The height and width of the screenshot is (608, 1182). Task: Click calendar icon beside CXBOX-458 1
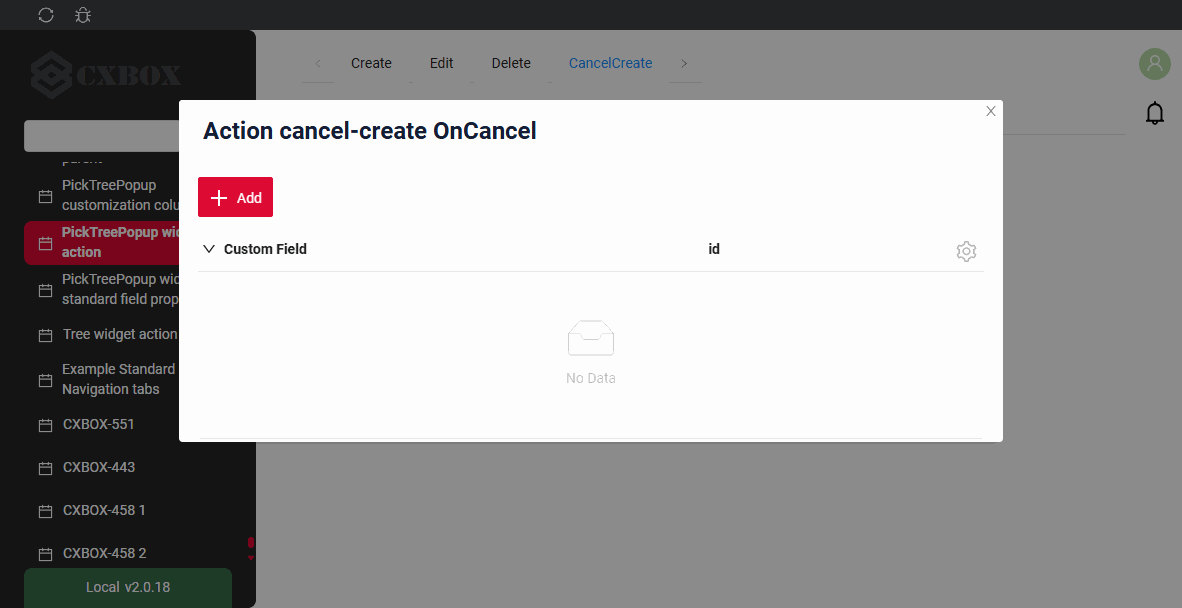point(45,511)
